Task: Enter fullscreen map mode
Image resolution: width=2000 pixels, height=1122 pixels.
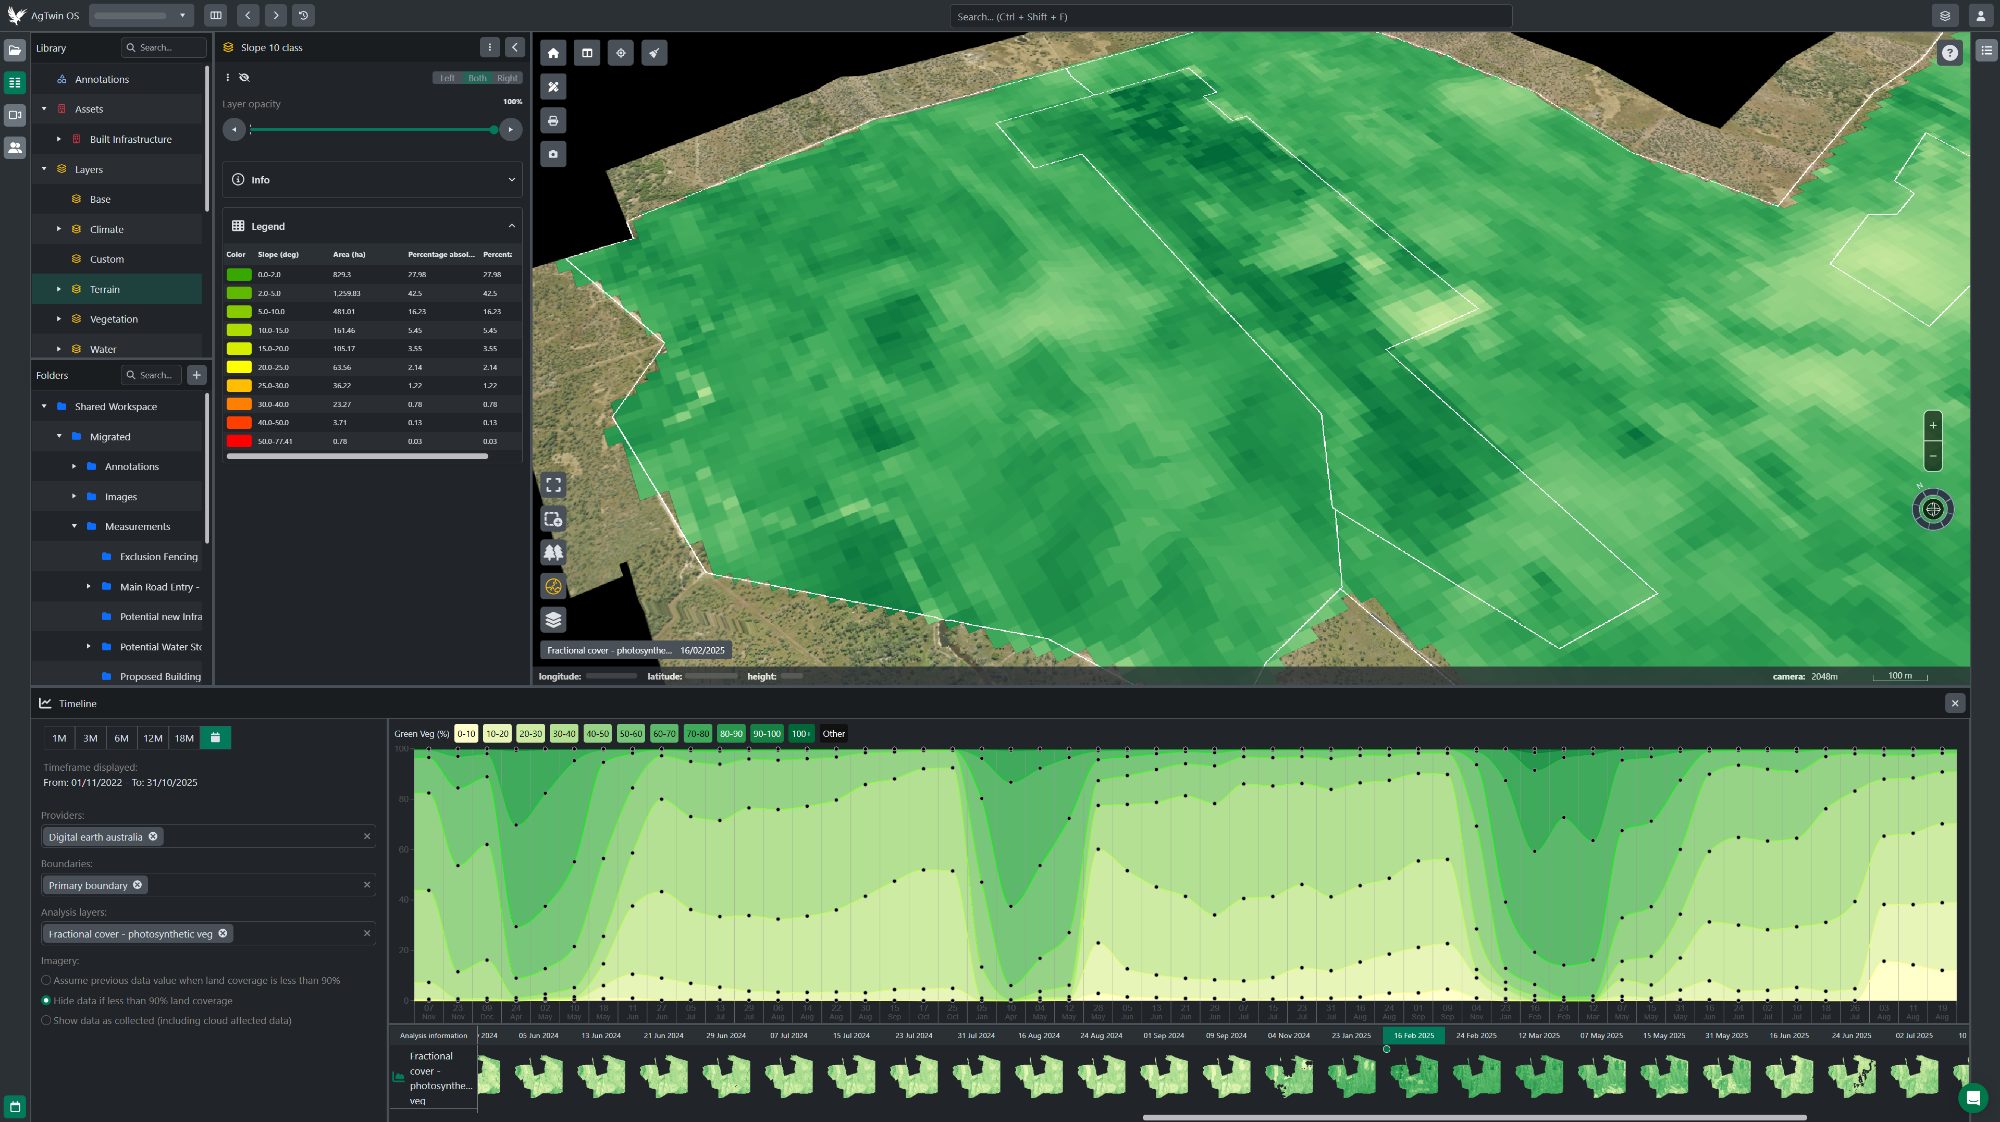Action: 553,485
